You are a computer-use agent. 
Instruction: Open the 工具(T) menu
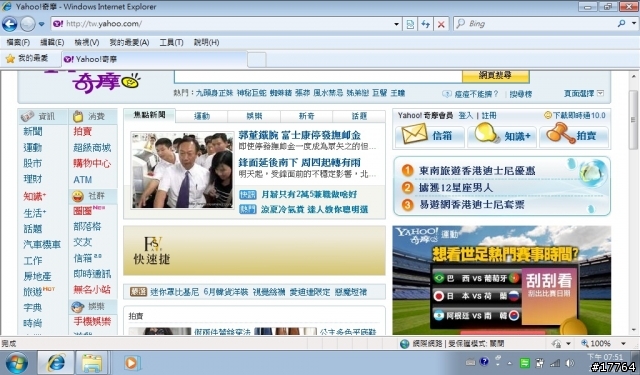[x=171, y=42]
